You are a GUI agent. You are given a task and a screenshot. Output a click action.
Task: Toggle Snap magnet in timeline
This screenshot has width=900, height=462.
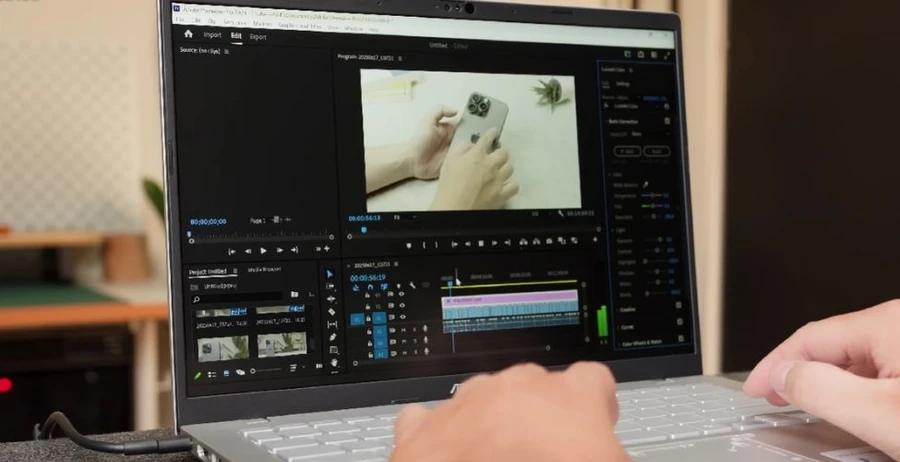coord(370,287)
